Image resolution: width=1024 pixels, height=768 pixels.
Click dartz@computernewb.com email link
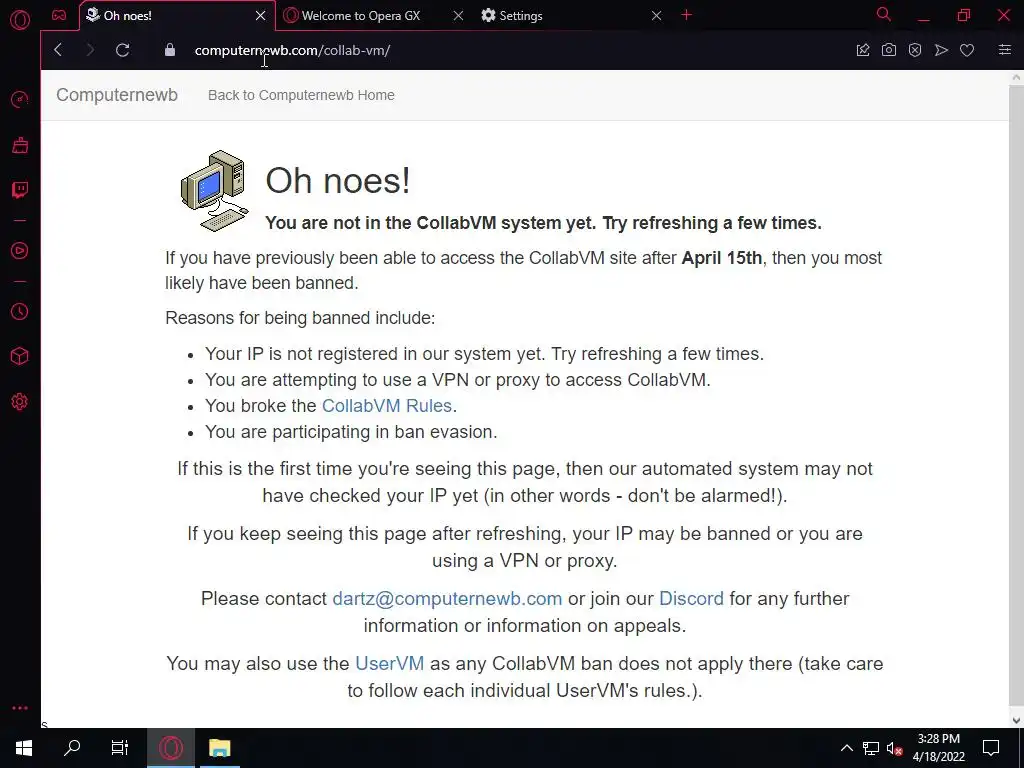point(447,599)
